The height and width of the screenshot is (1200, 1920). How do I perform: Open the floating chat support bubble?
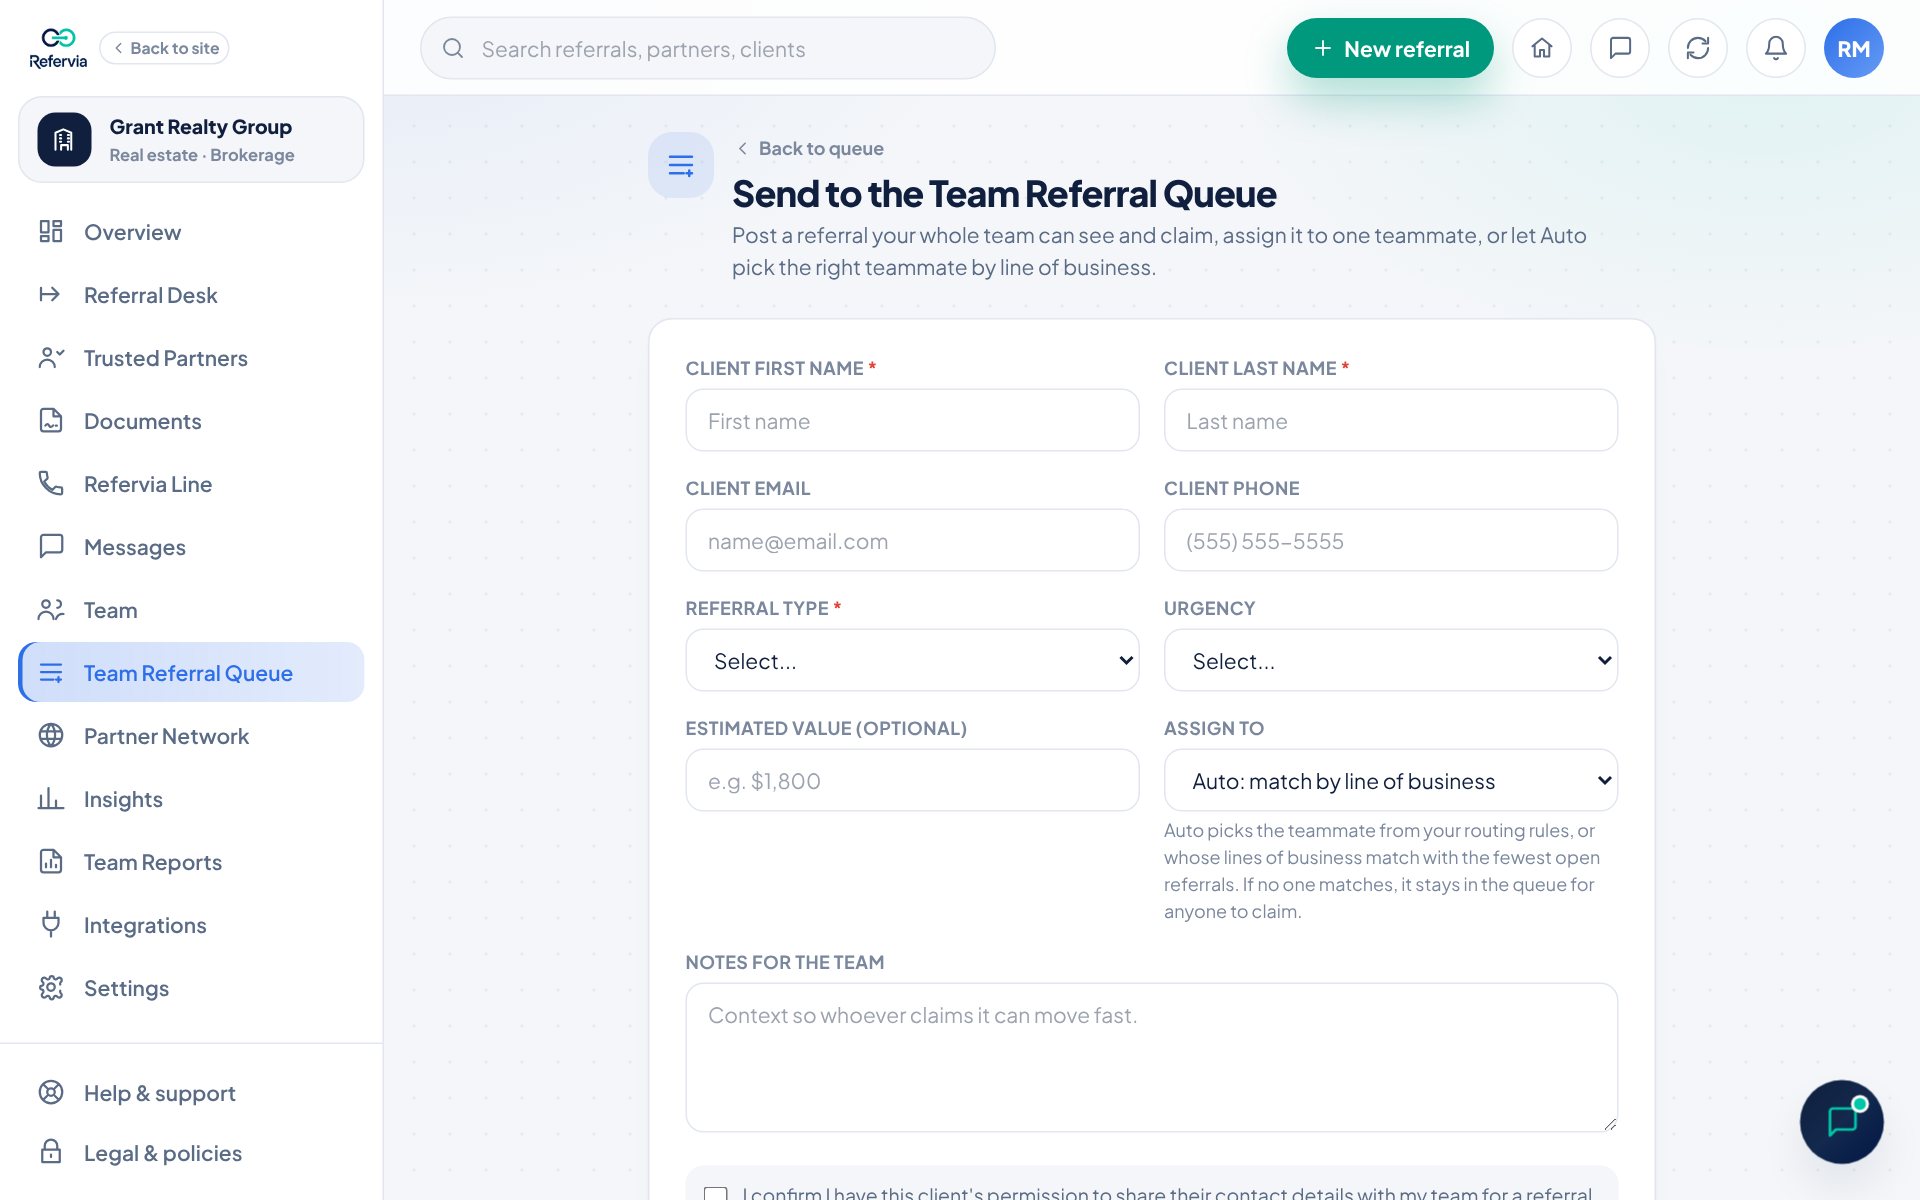[x=1842, y=1121]
